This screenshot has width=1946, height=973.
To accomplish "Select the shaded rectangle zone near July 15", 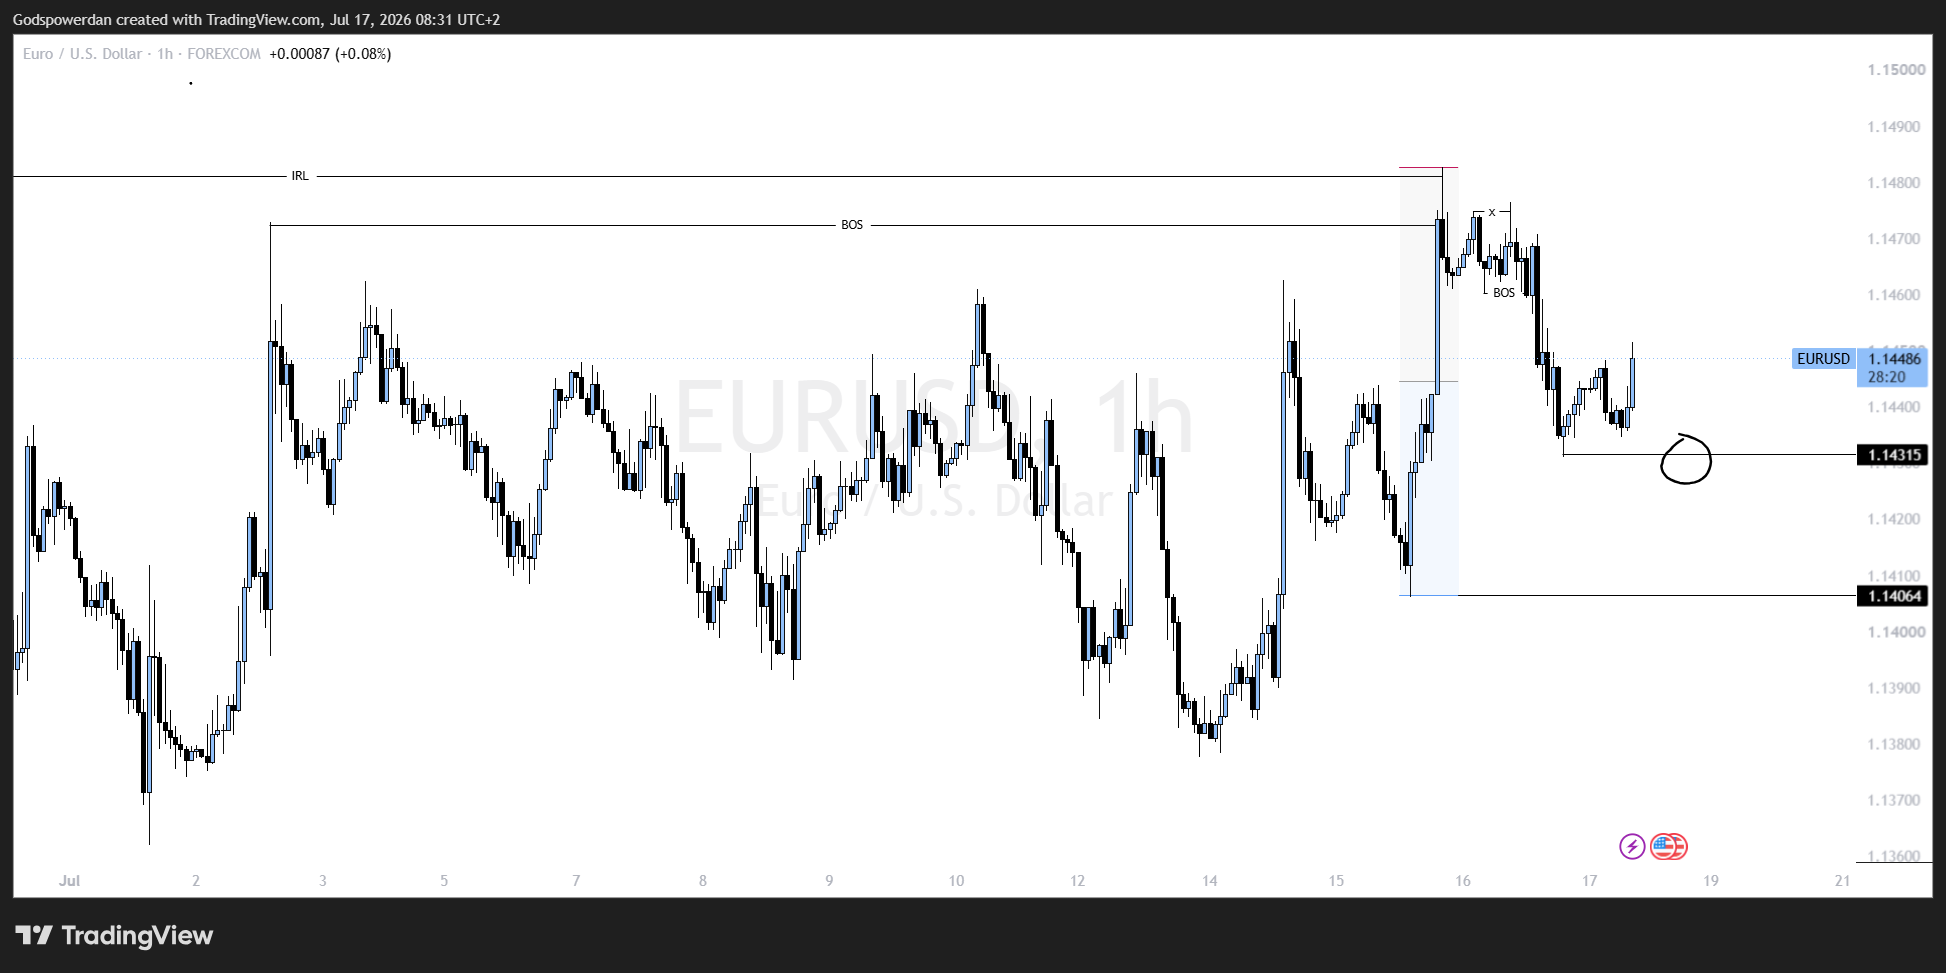I will coord(1428,381).
